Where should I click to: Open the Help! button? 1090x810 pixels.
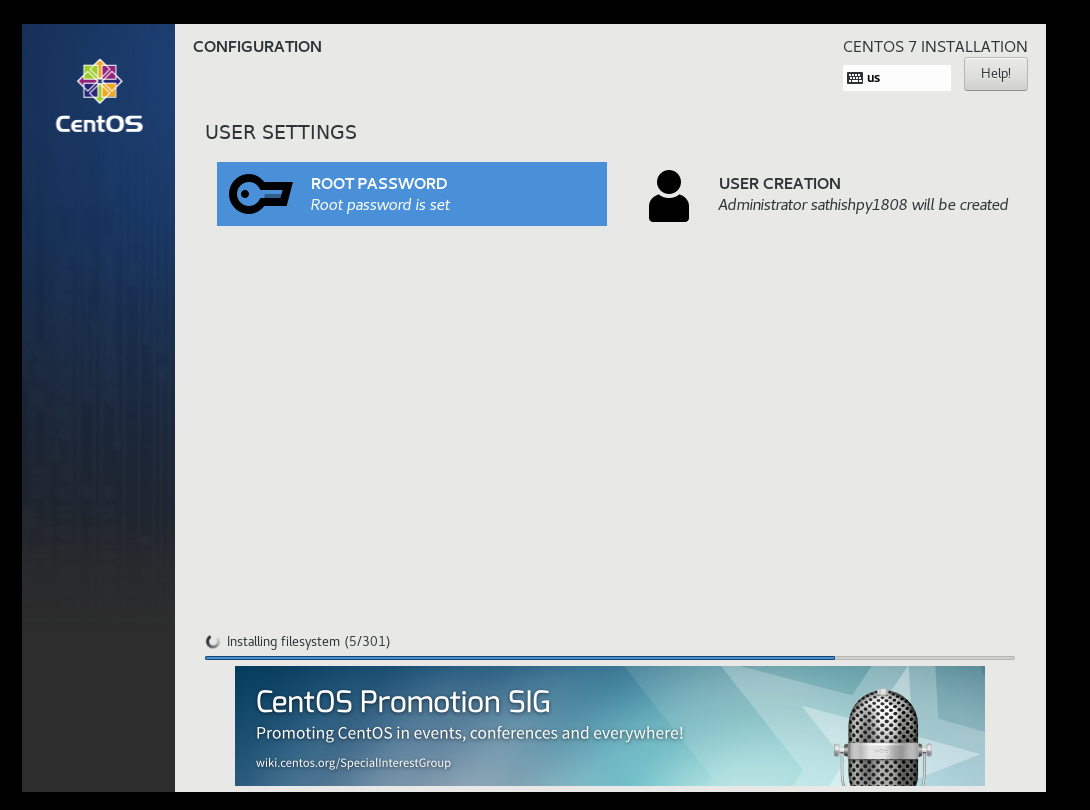click(x=995, y=74)
